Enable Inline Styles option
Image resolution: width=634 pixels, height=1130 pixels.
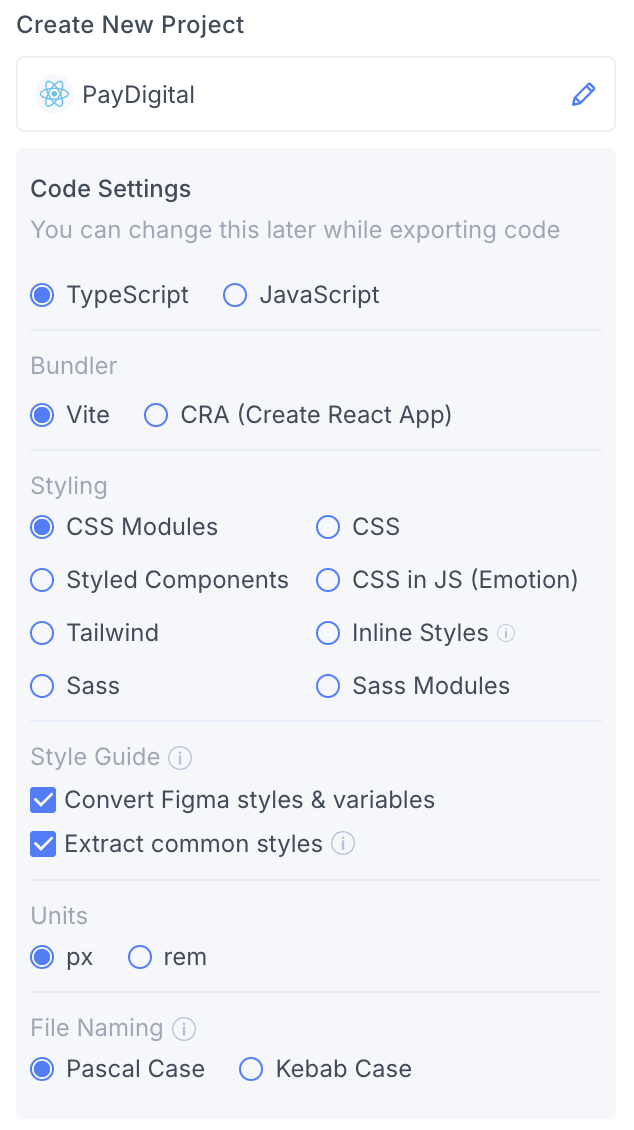click(x=328, y=632)
